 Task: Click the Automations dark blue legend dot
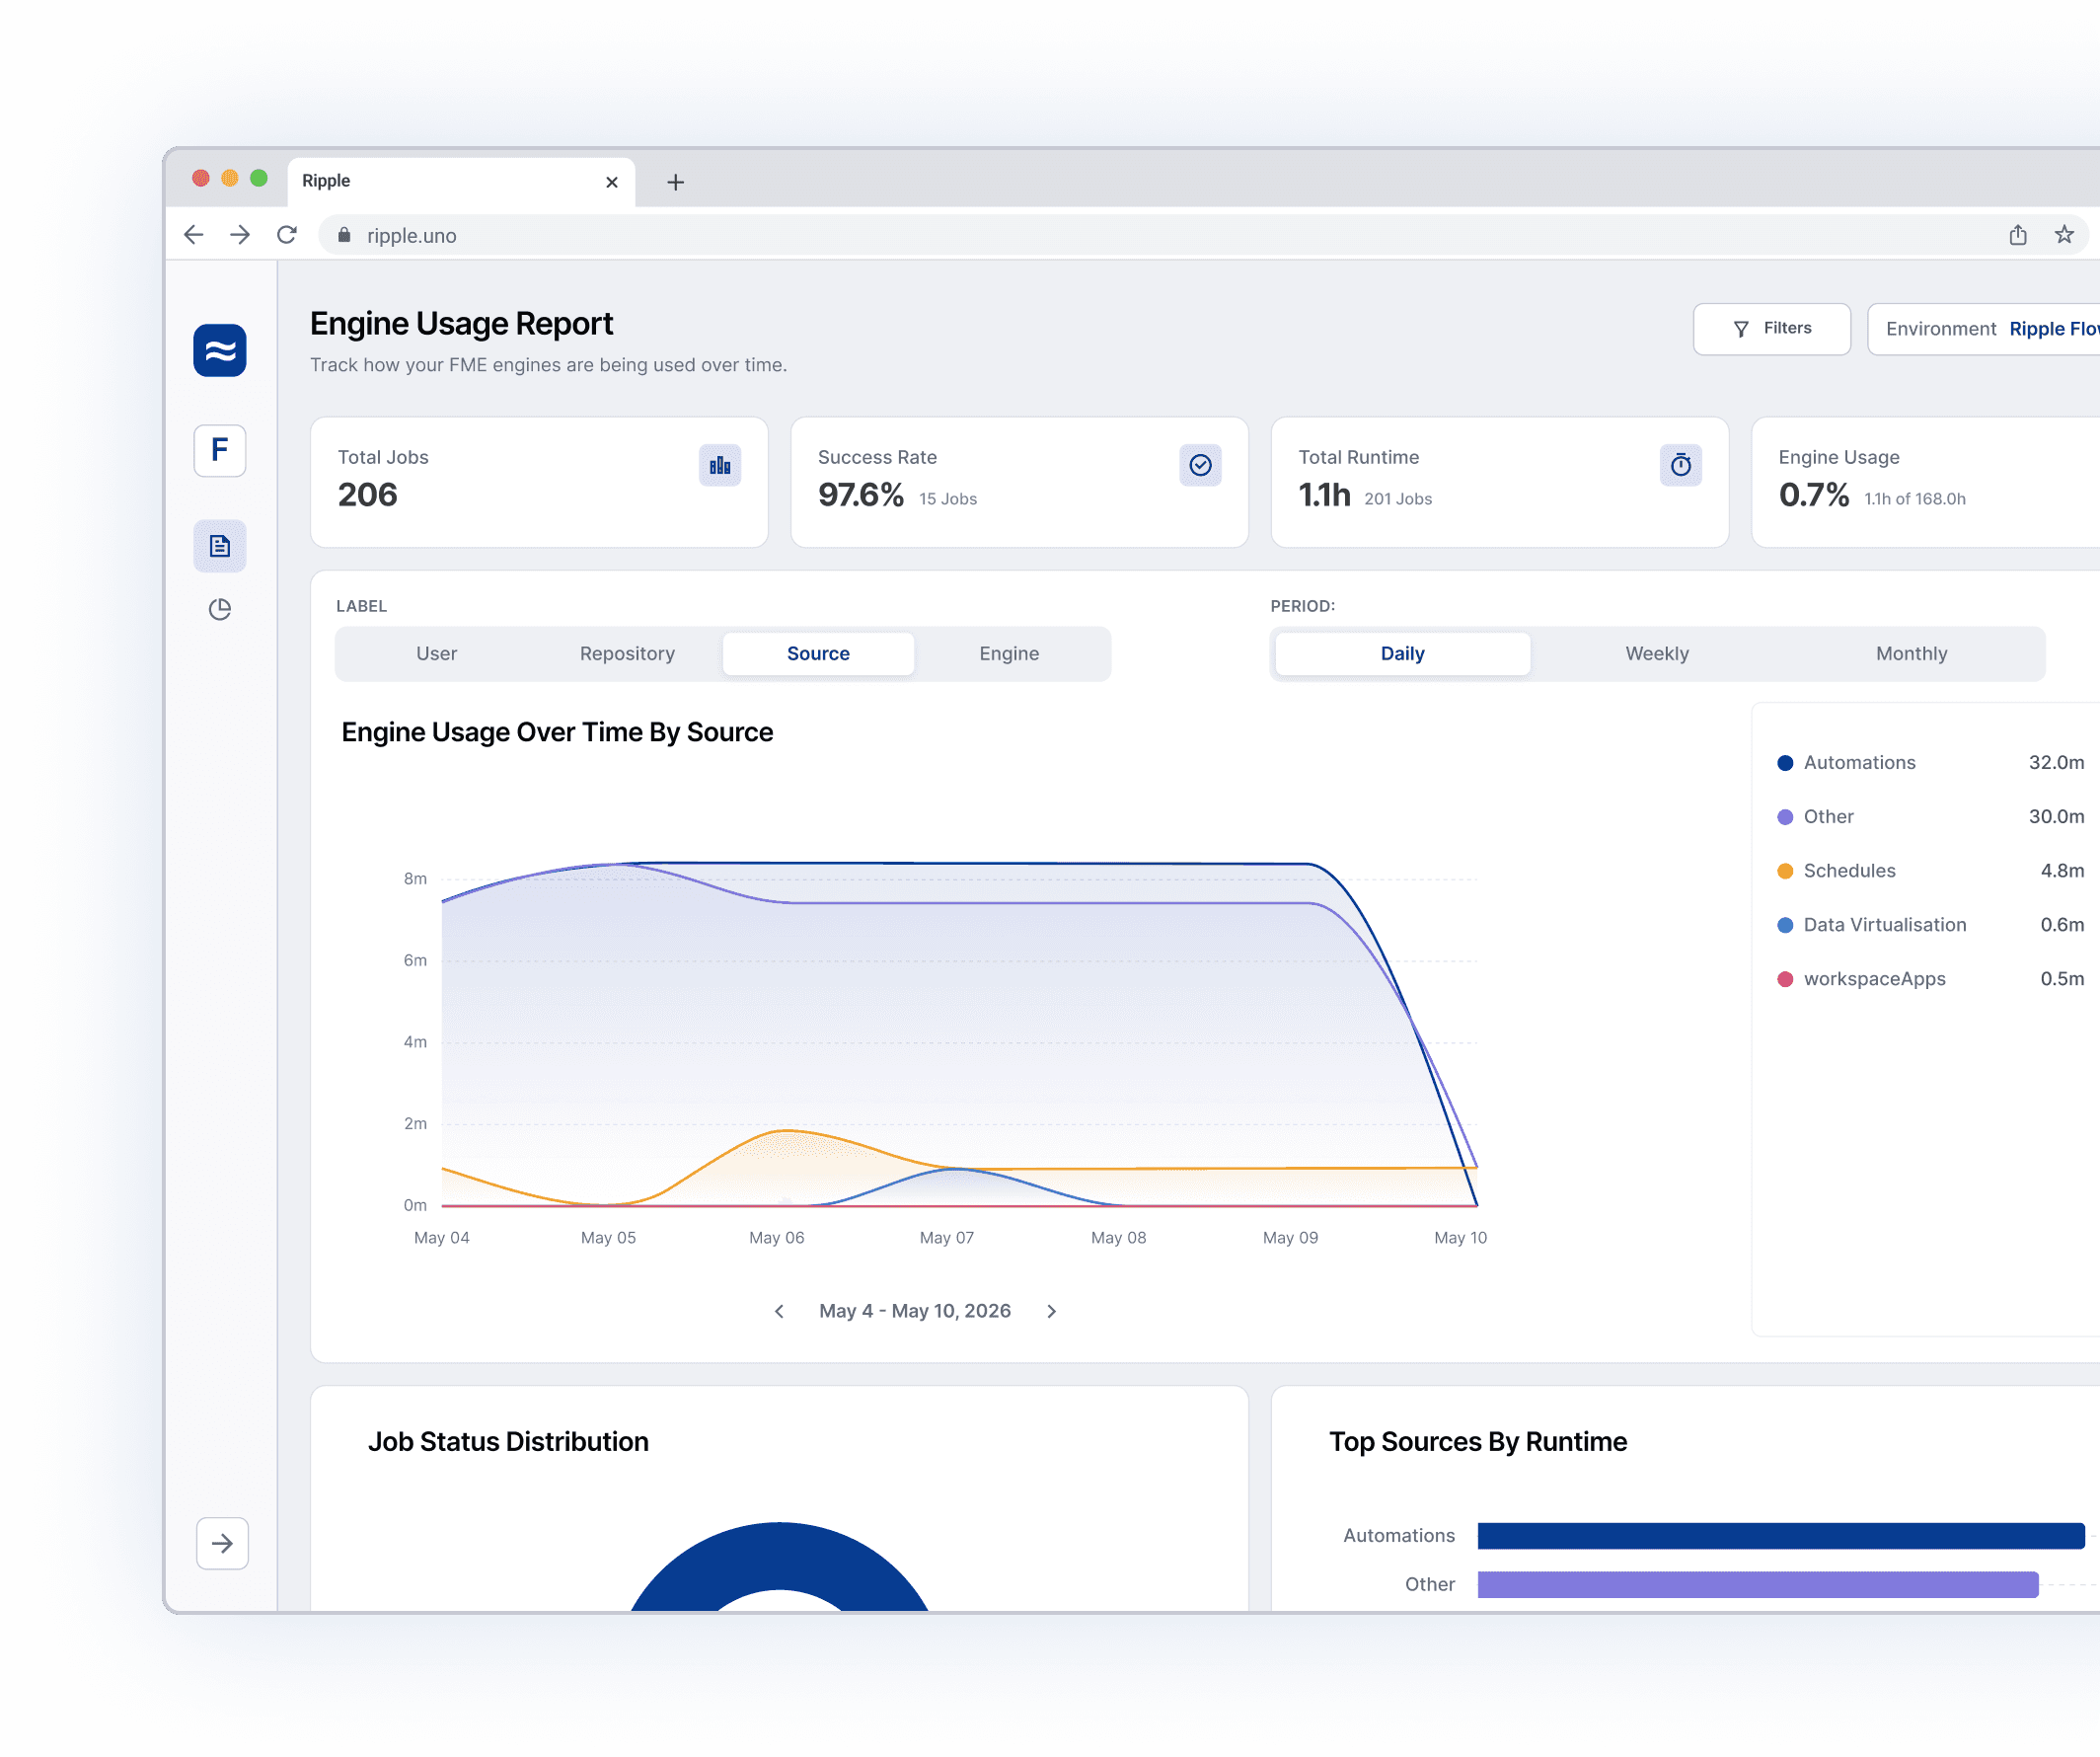click(1785, 763)
